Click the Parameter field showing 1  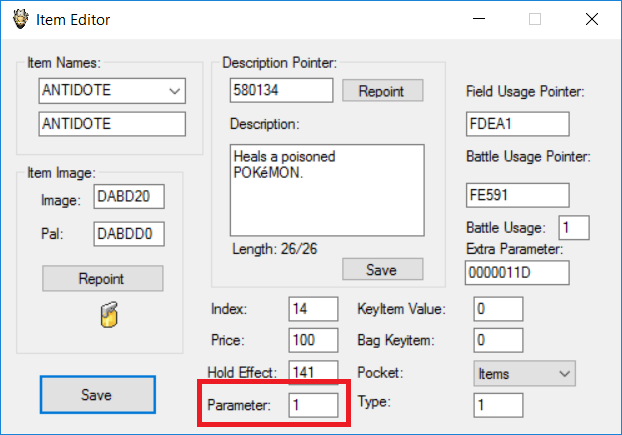[x=313, y=405]
